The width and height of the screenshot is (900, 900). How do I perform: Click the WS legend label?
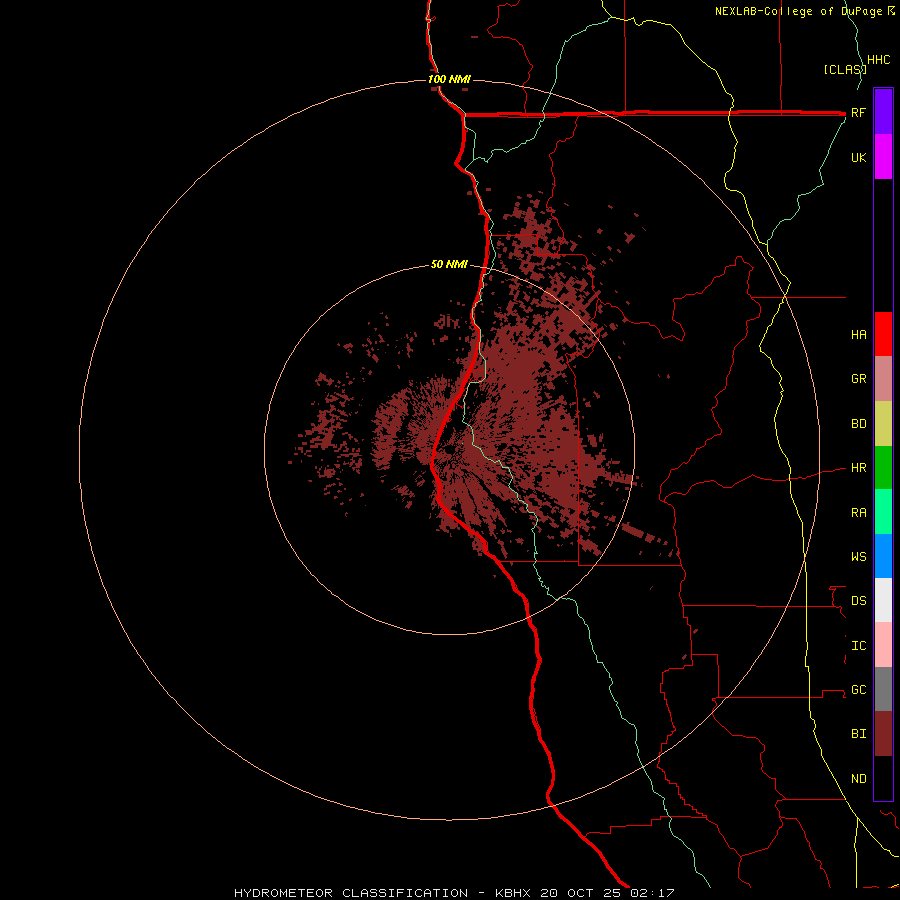[858, 557]
